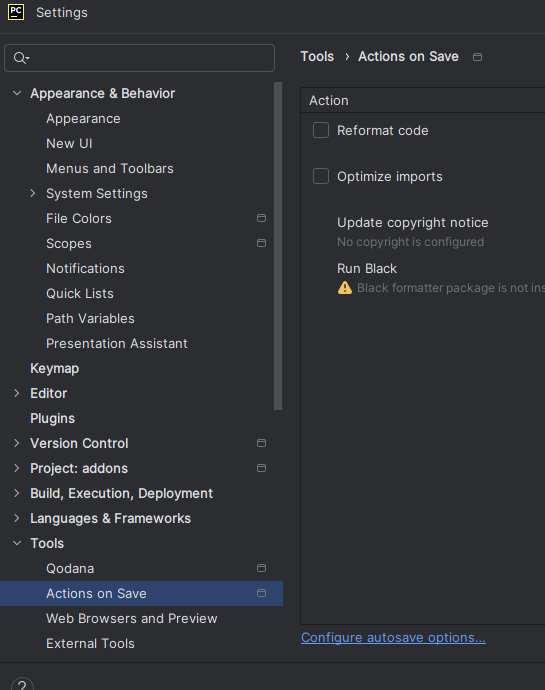Enable the Reformat code checkbox
The image size is (545, 690).
point(321,130)
